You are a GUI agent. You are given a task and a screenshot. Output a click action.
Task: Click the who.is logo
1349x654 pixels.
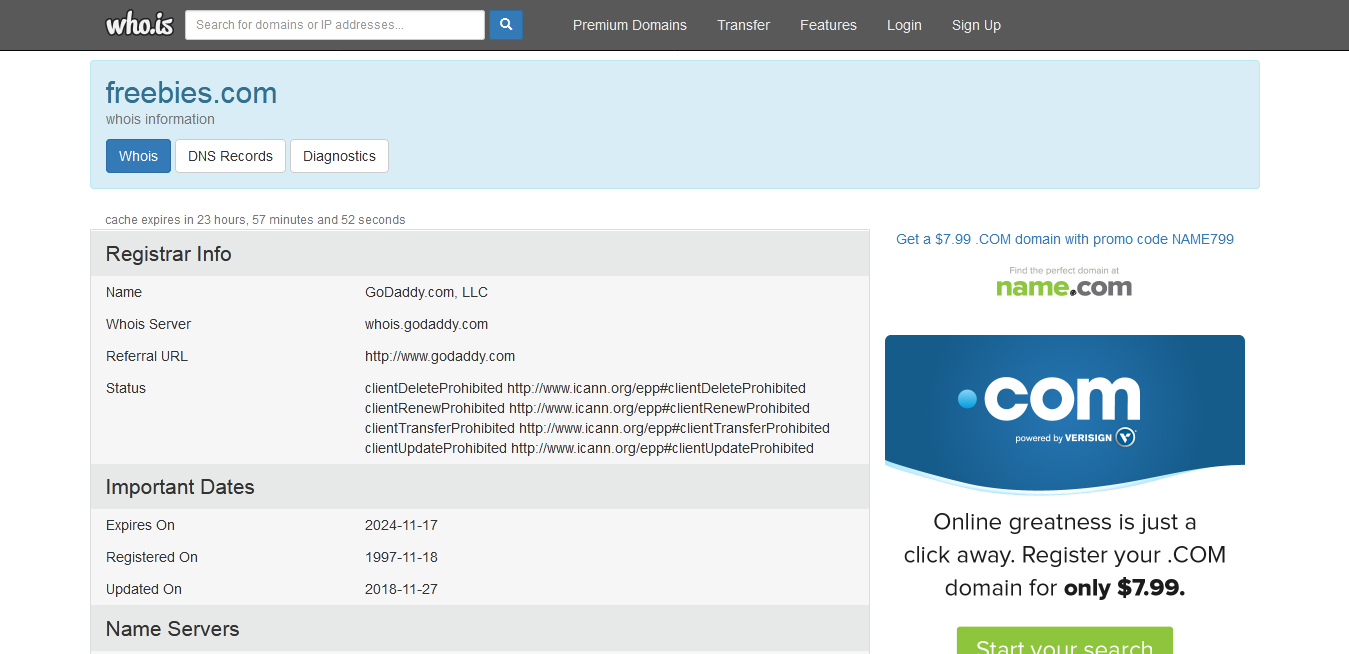tap(140, 25)
